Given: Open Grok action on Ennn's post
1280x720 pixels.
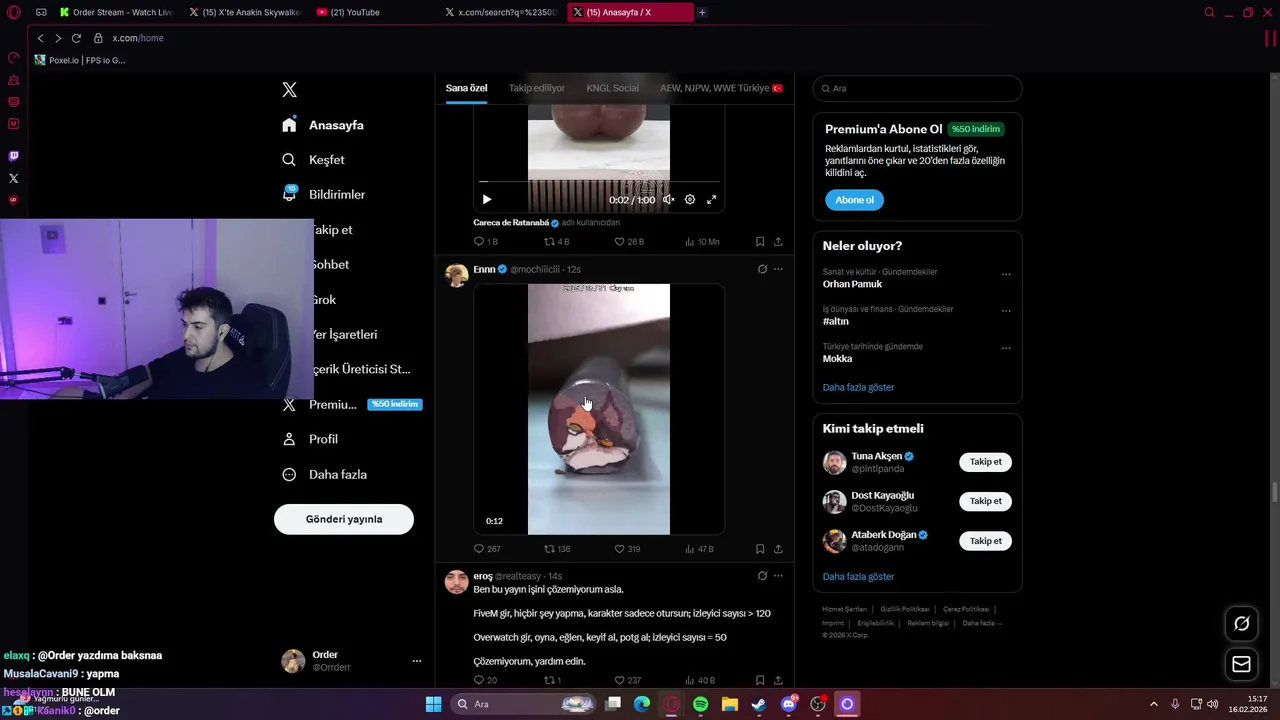Looking at the screenshot, I should [x=762, y=269].
